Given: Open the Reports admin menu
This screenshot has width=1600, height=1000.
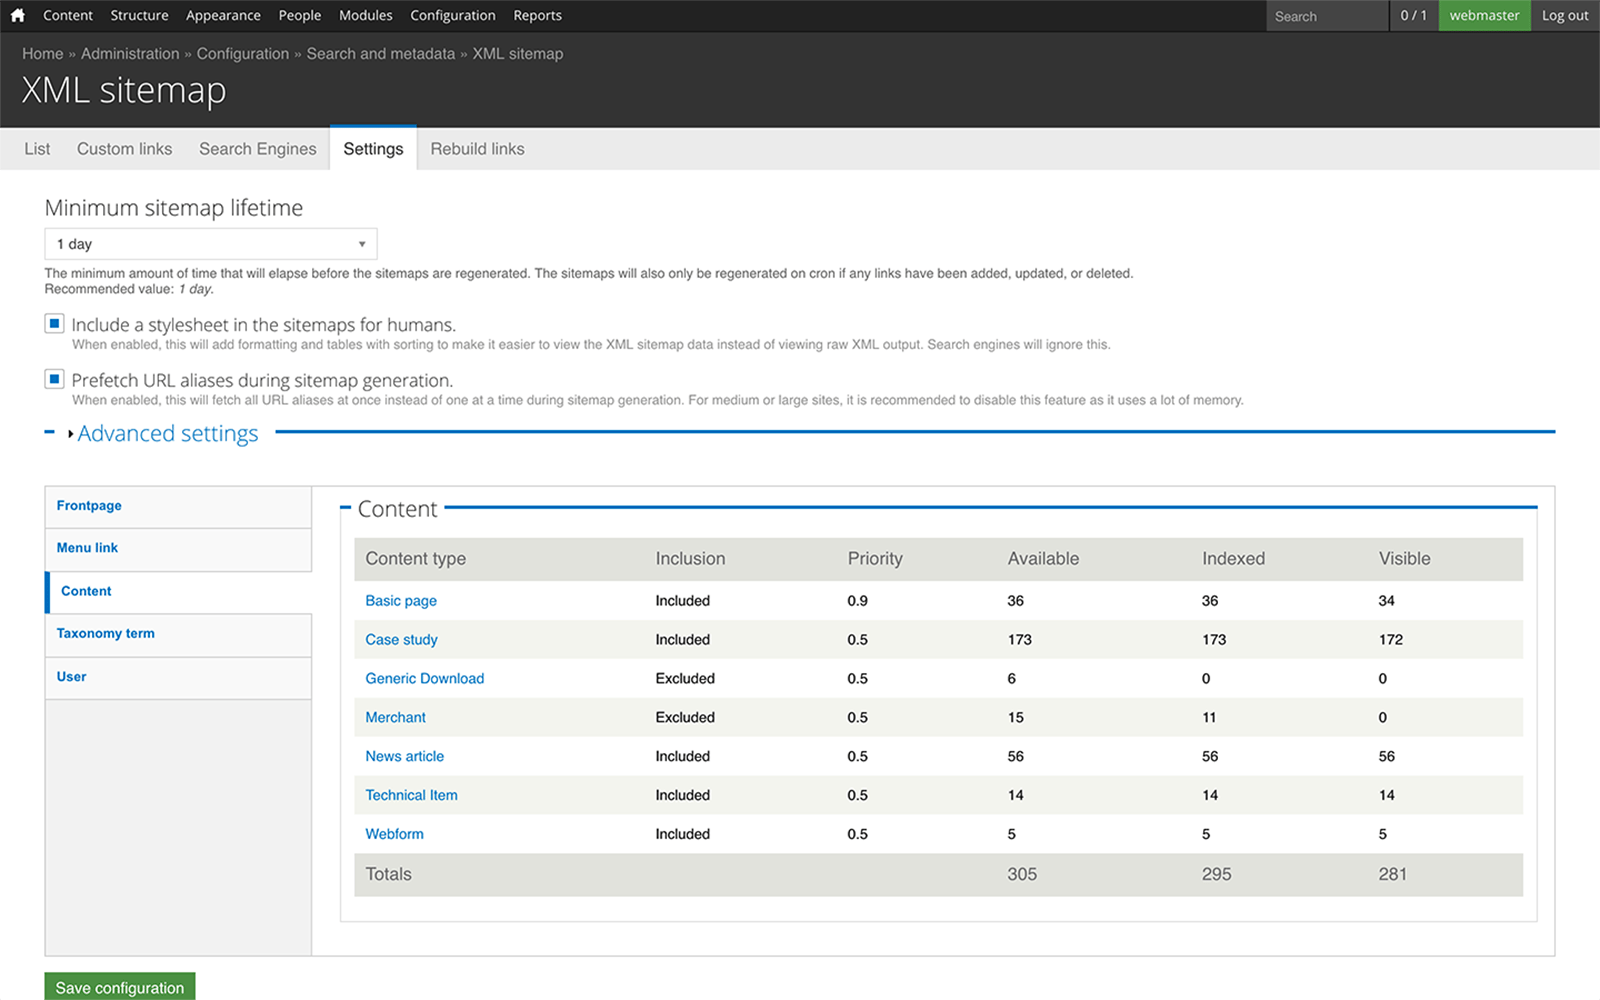Looking at the screenshot, I should pyautogui.click(x=538, y=15).
